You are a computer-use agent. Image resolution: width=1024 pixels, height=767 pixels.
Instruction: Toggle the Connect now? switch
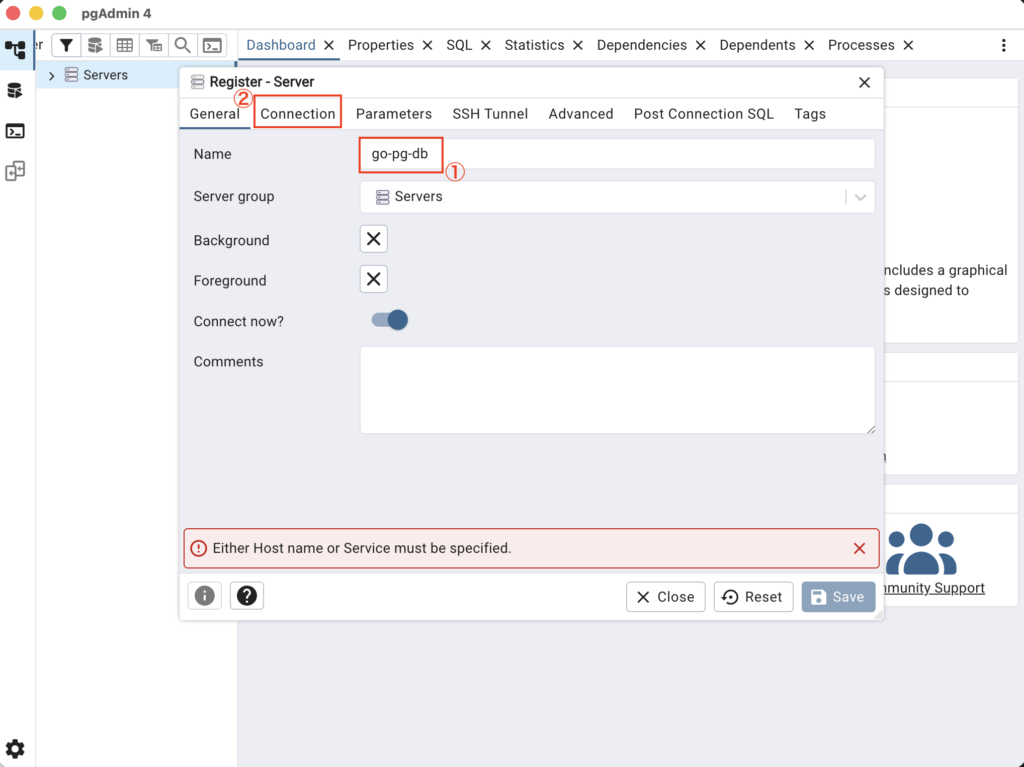pos(389,320)
